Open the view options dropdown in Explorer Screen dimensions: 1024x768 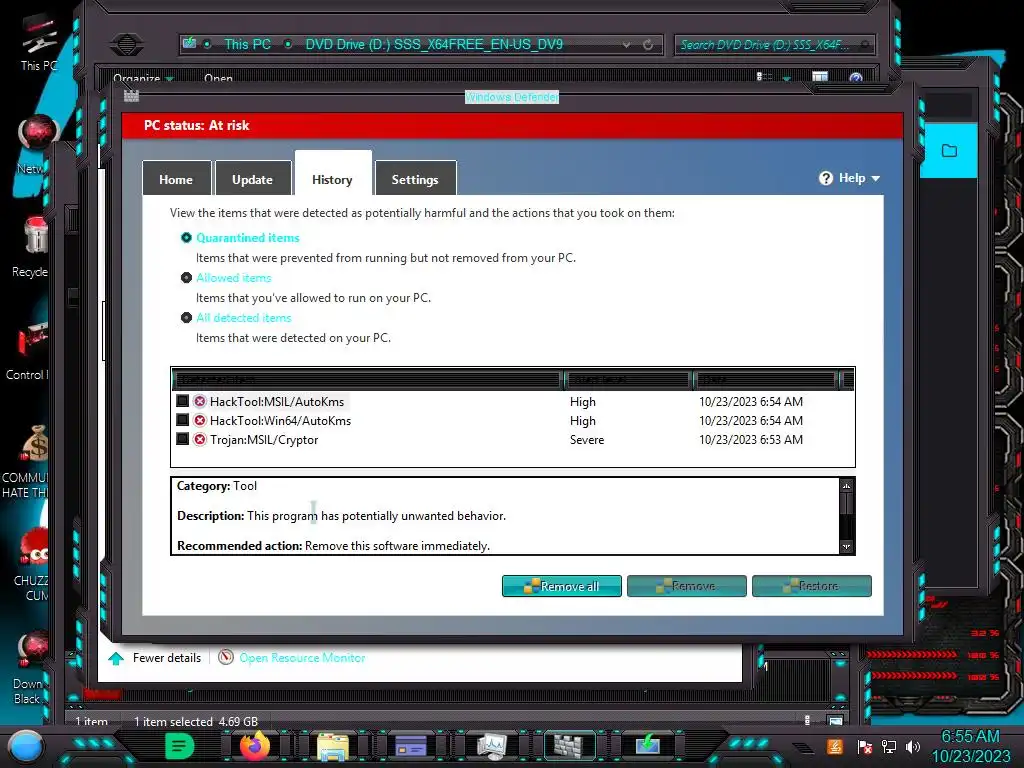(x=786, y=78)
